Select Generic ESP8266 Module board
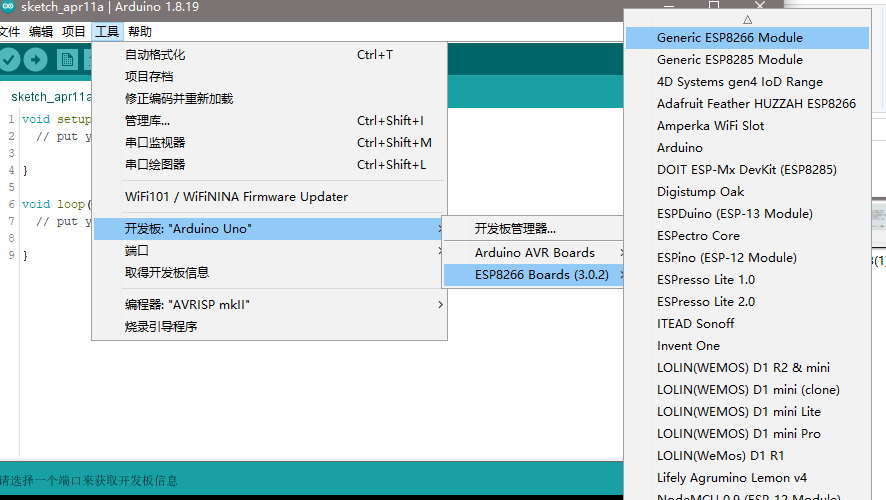 point(747,38)
